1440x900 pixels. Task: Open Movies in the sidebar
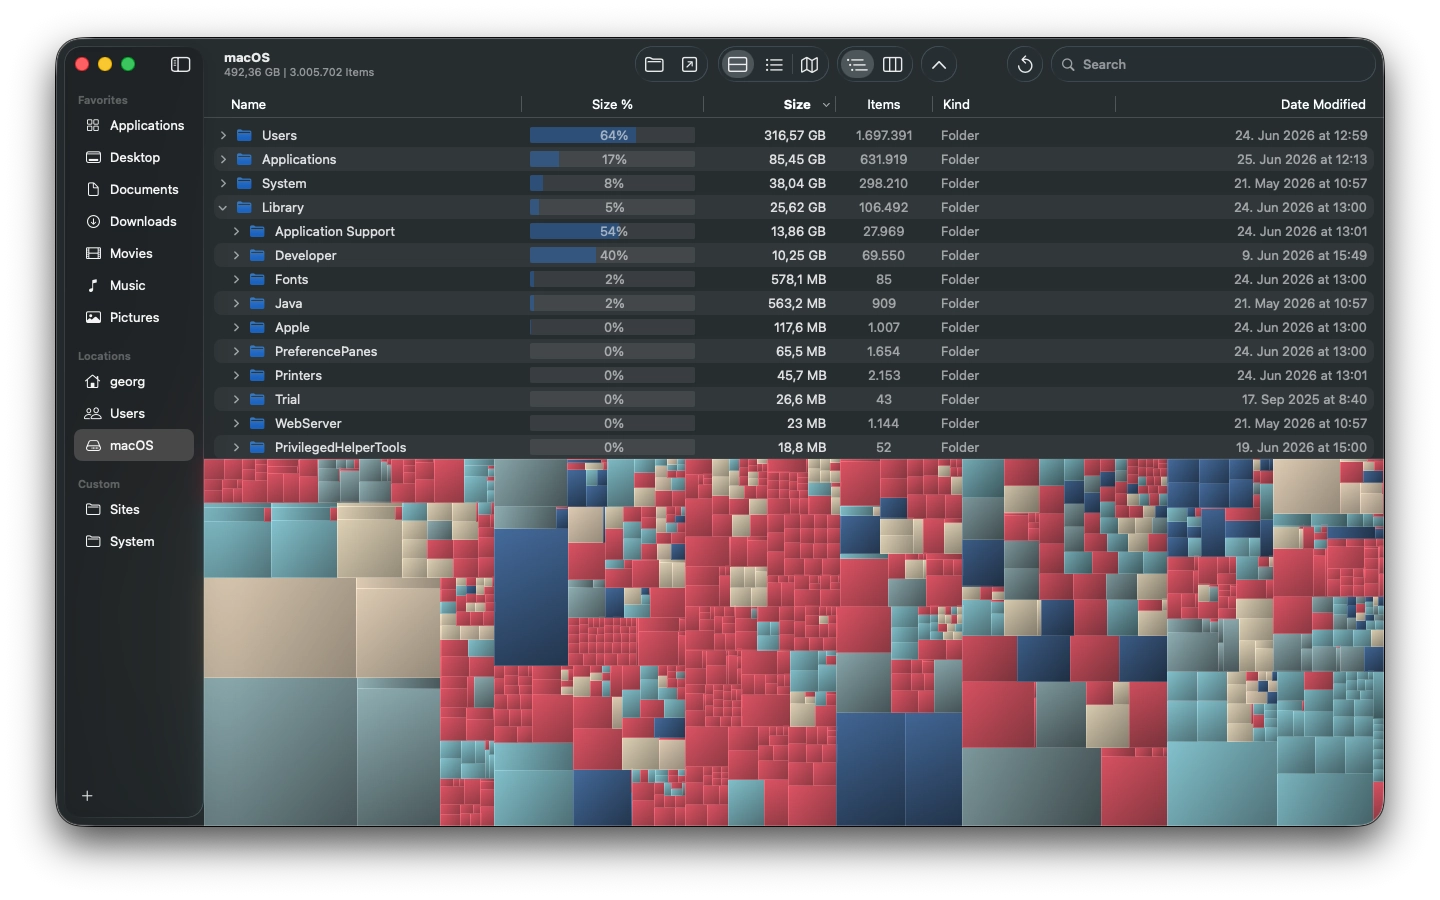coord(134,253)
